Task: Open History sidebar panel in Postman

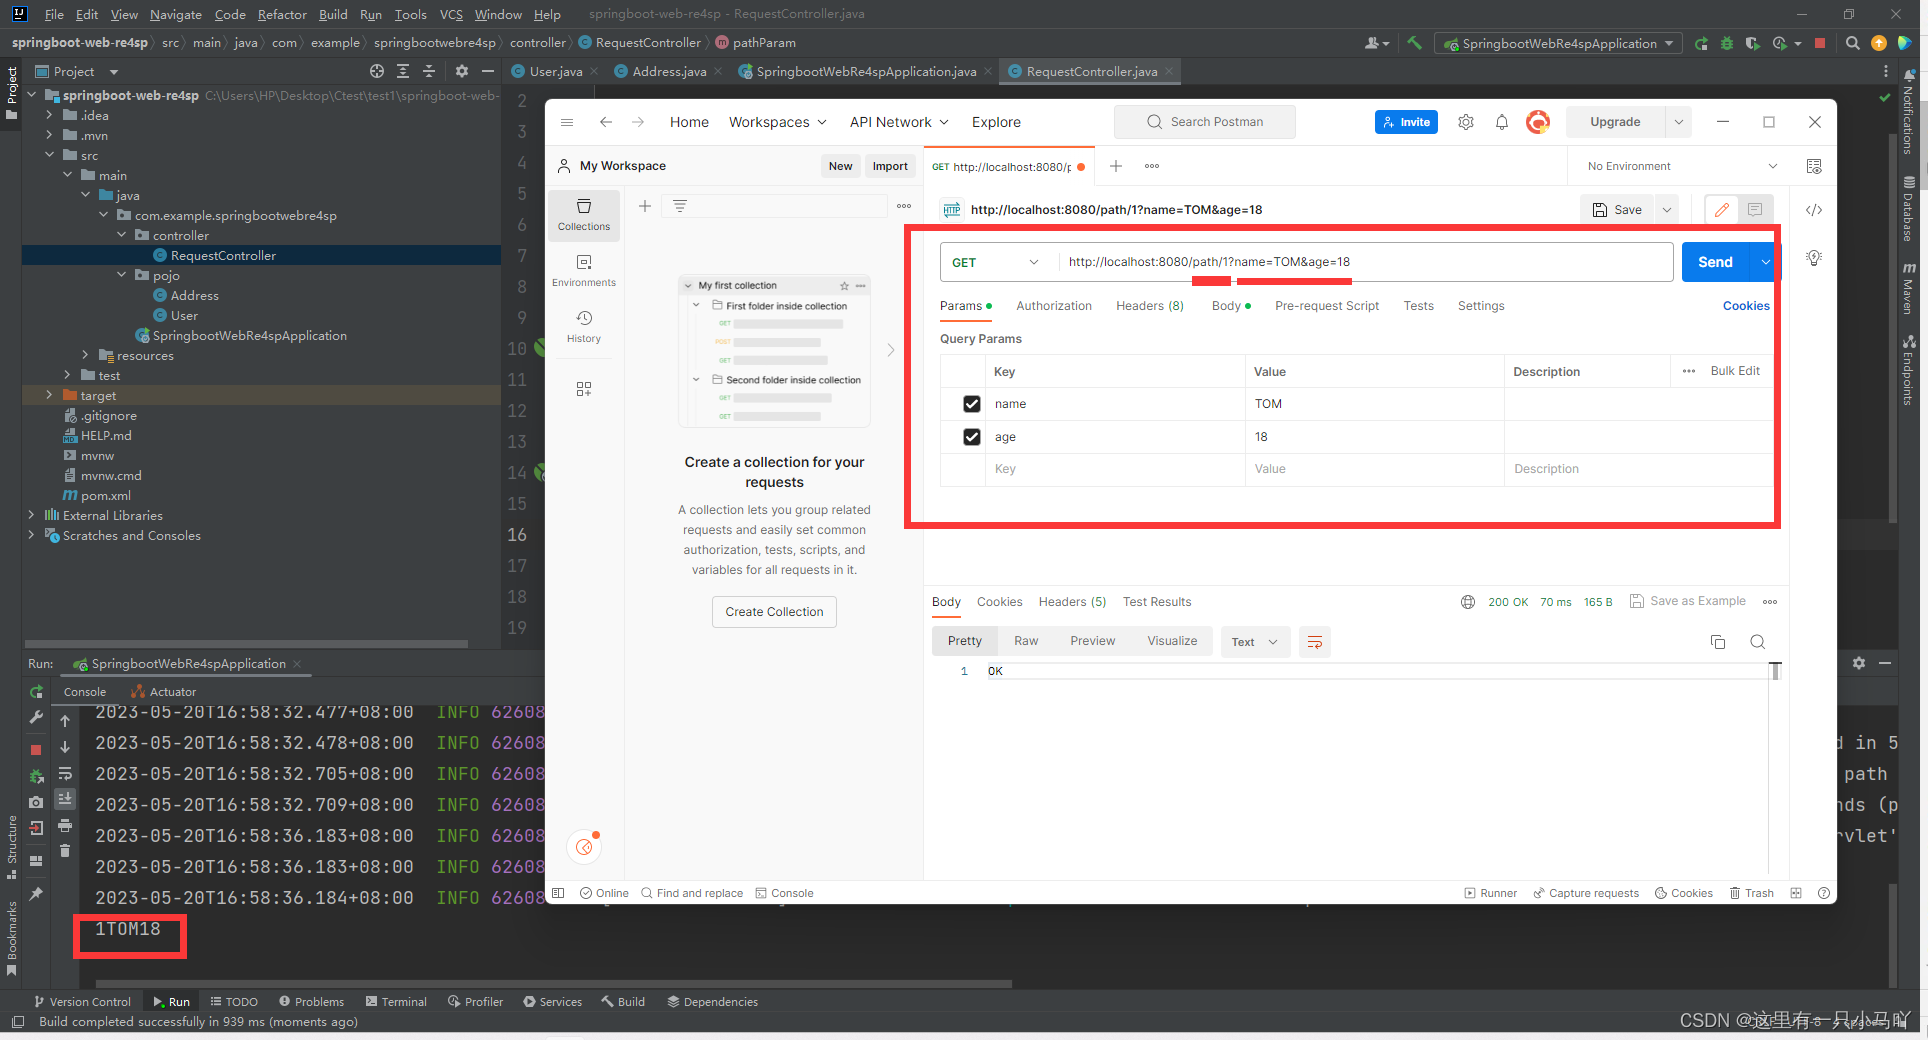Action: [584, 327]
